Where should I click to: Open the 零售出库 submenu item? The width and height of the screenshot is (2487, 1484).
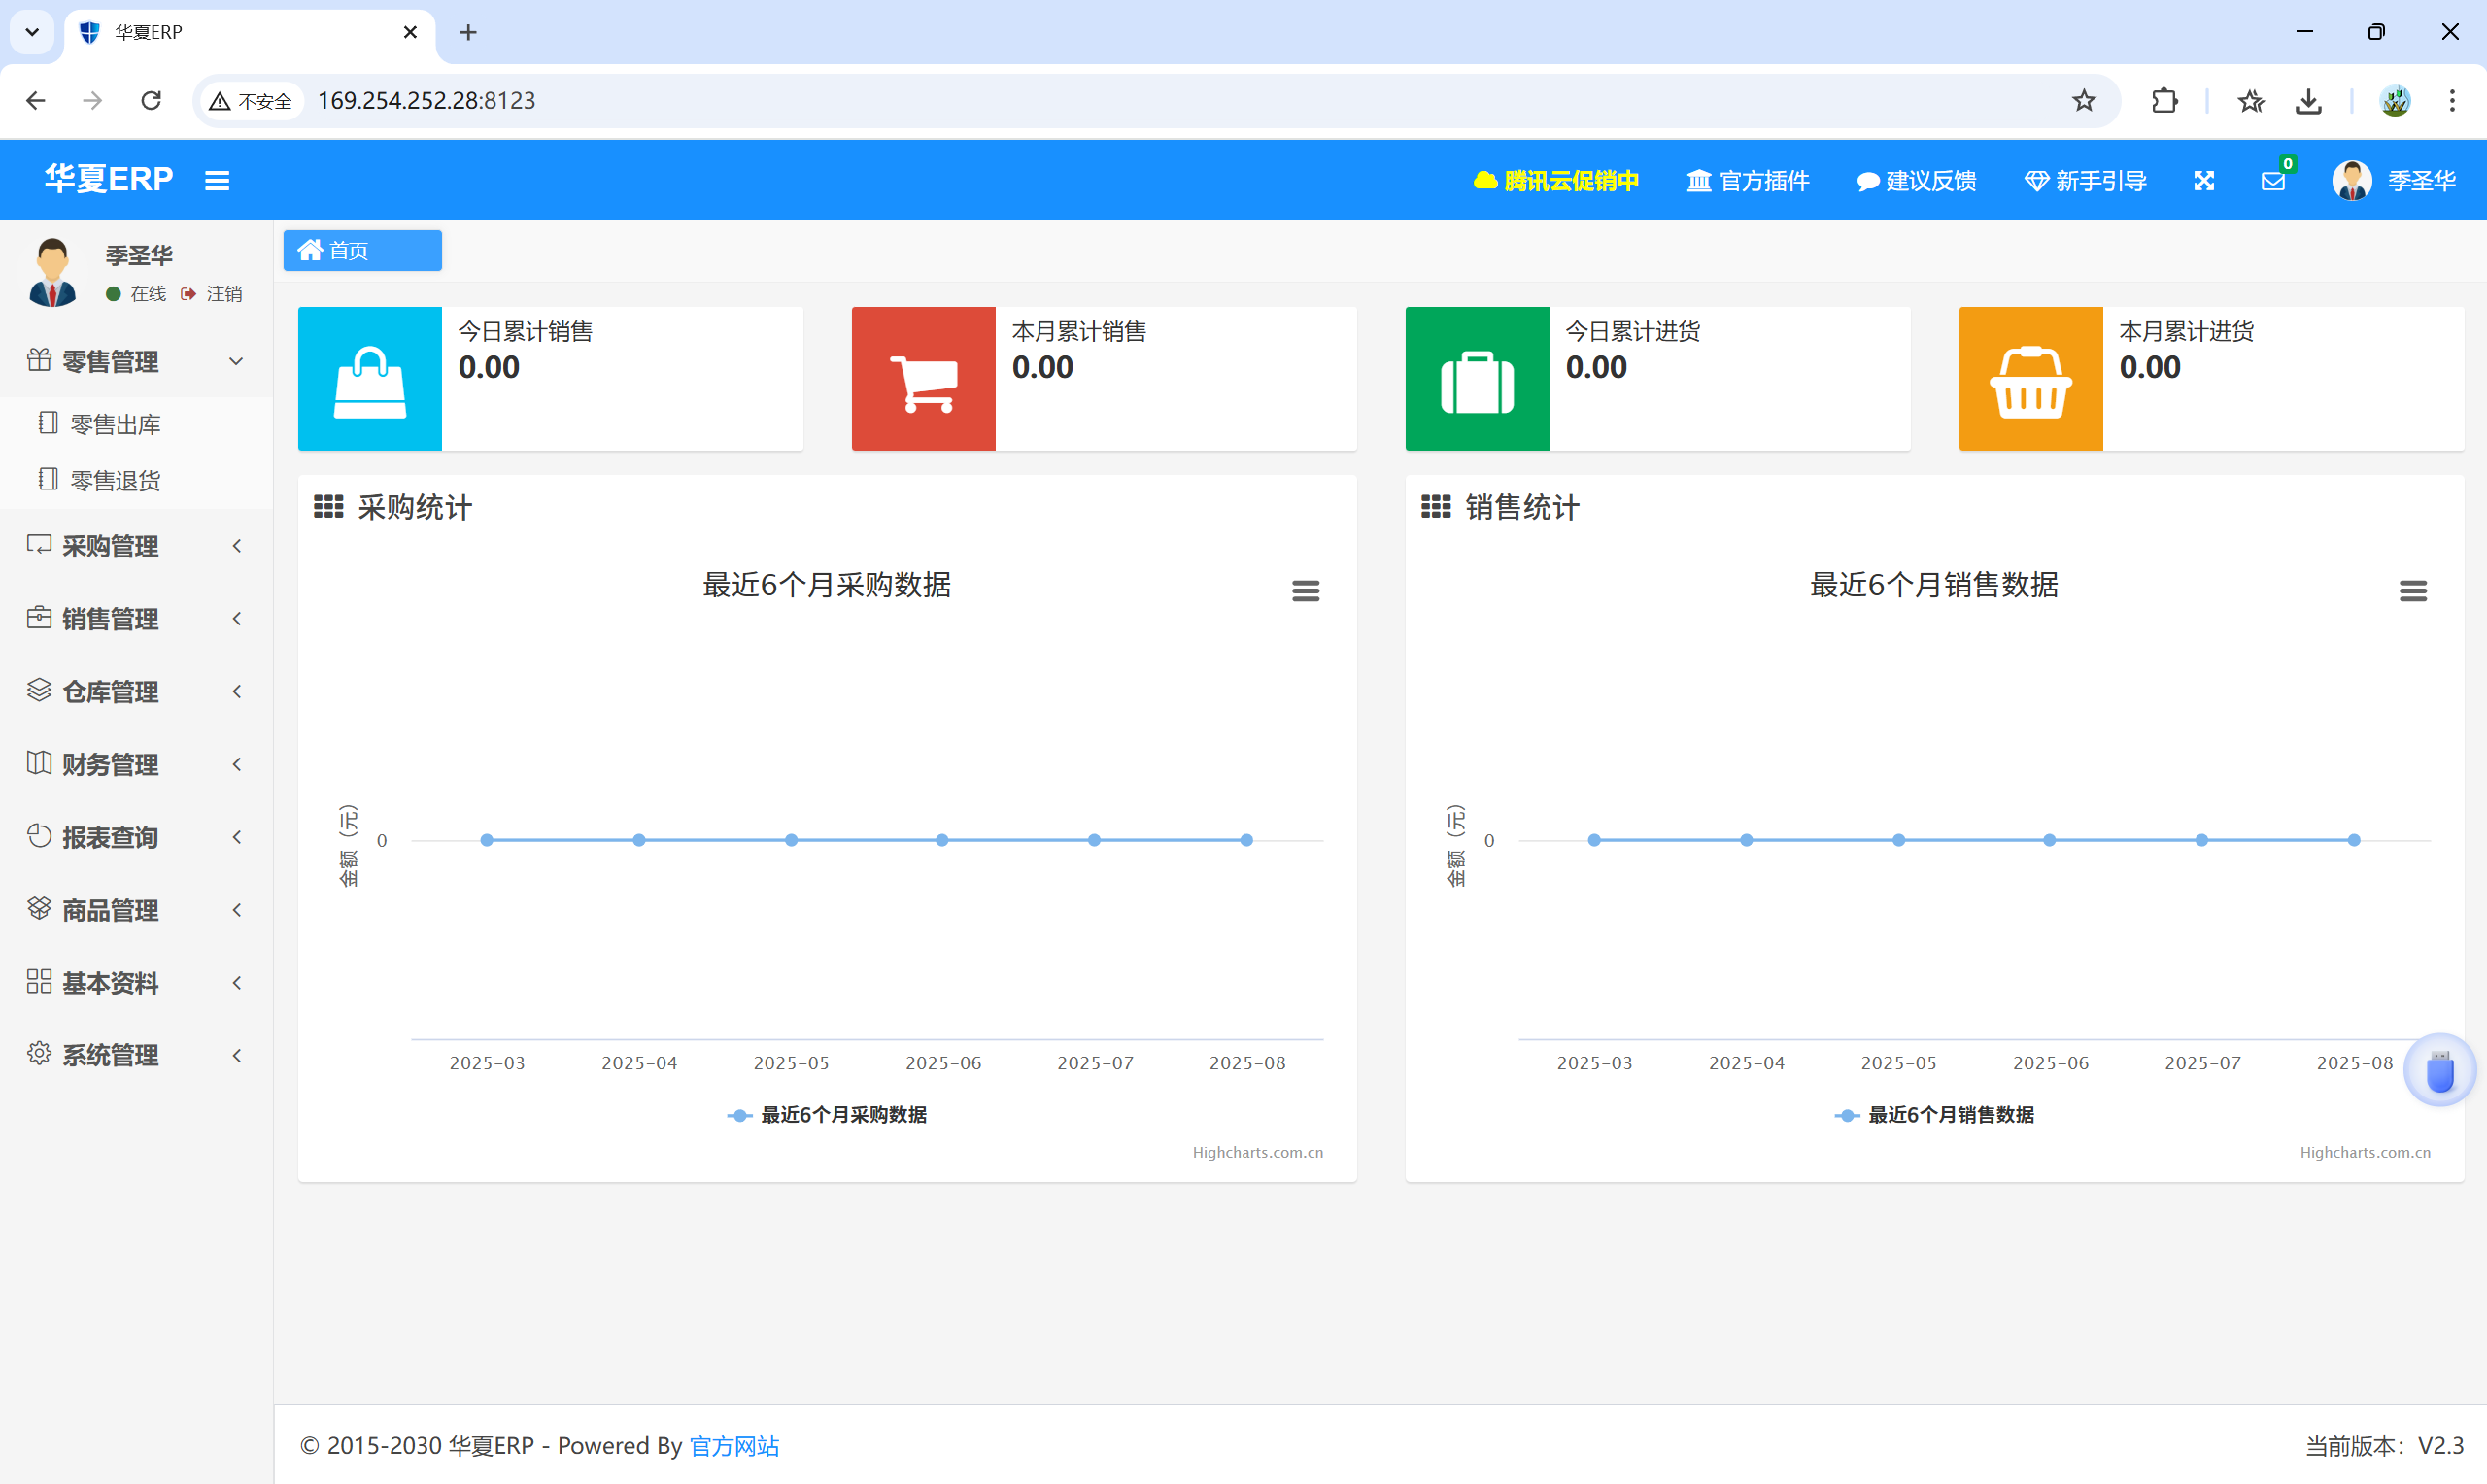[x=115, y=424]
